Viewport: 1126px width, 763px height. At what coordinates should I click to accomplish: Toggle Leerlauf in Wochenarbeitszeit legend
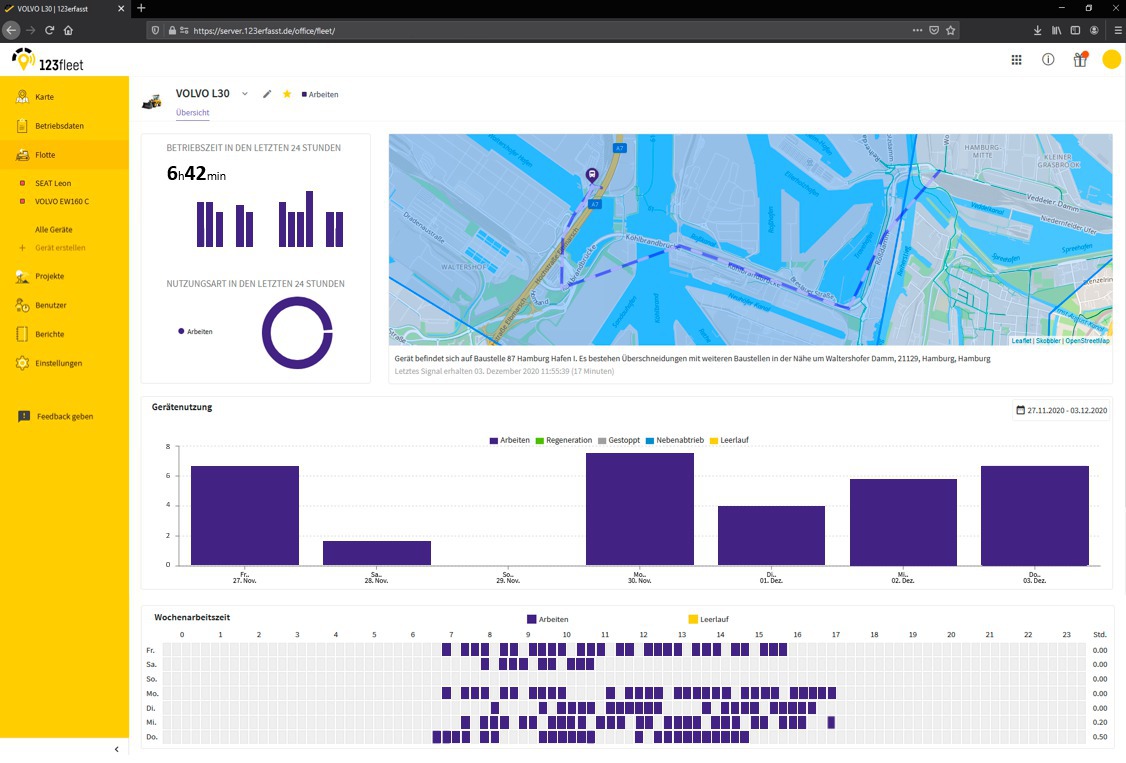tap(709, 619)
